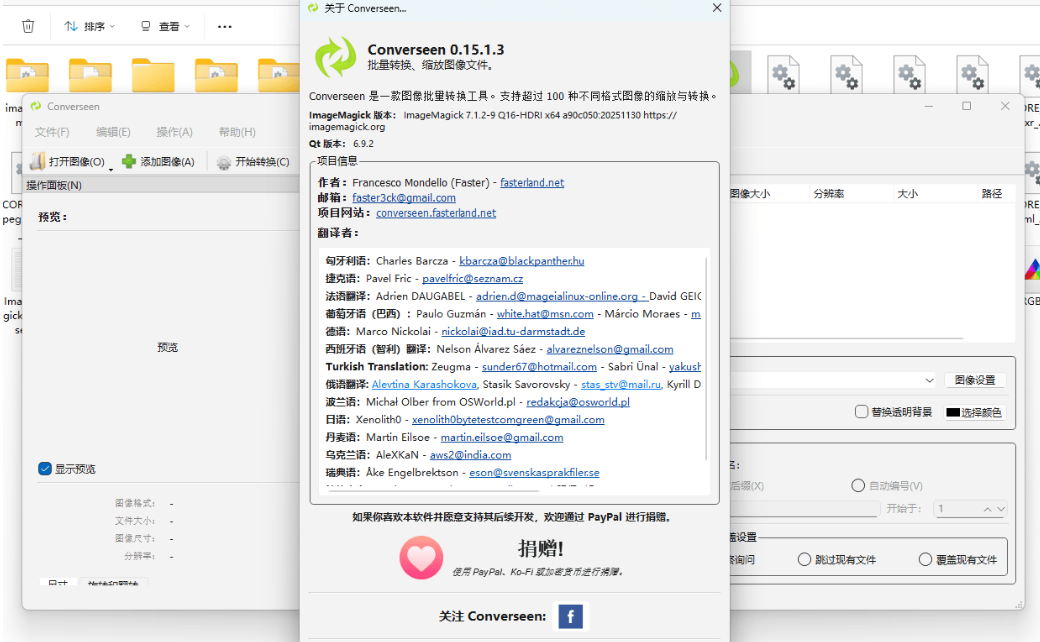Expand the format dropdown beside 图像设置
The image size is (1040, 642).
pyautogui.click(x=929, y=380)
